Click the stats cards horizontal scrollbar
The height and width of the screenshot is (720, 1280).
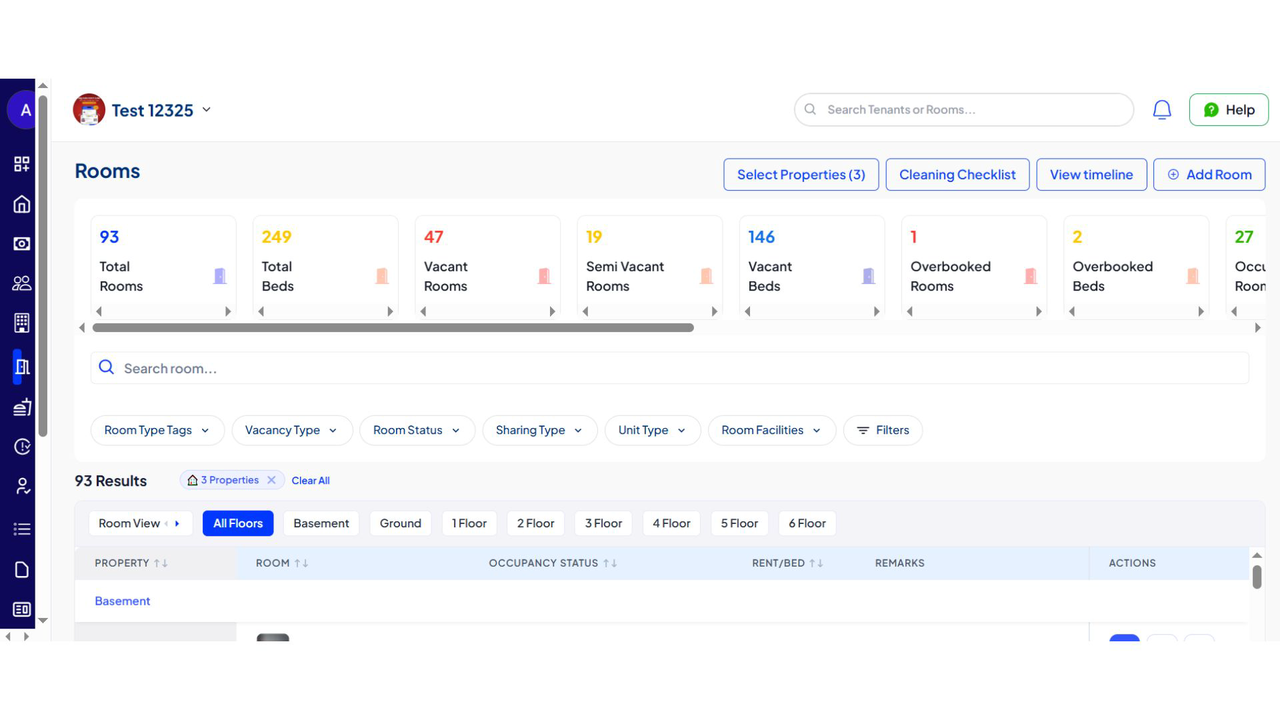[393, 328]
